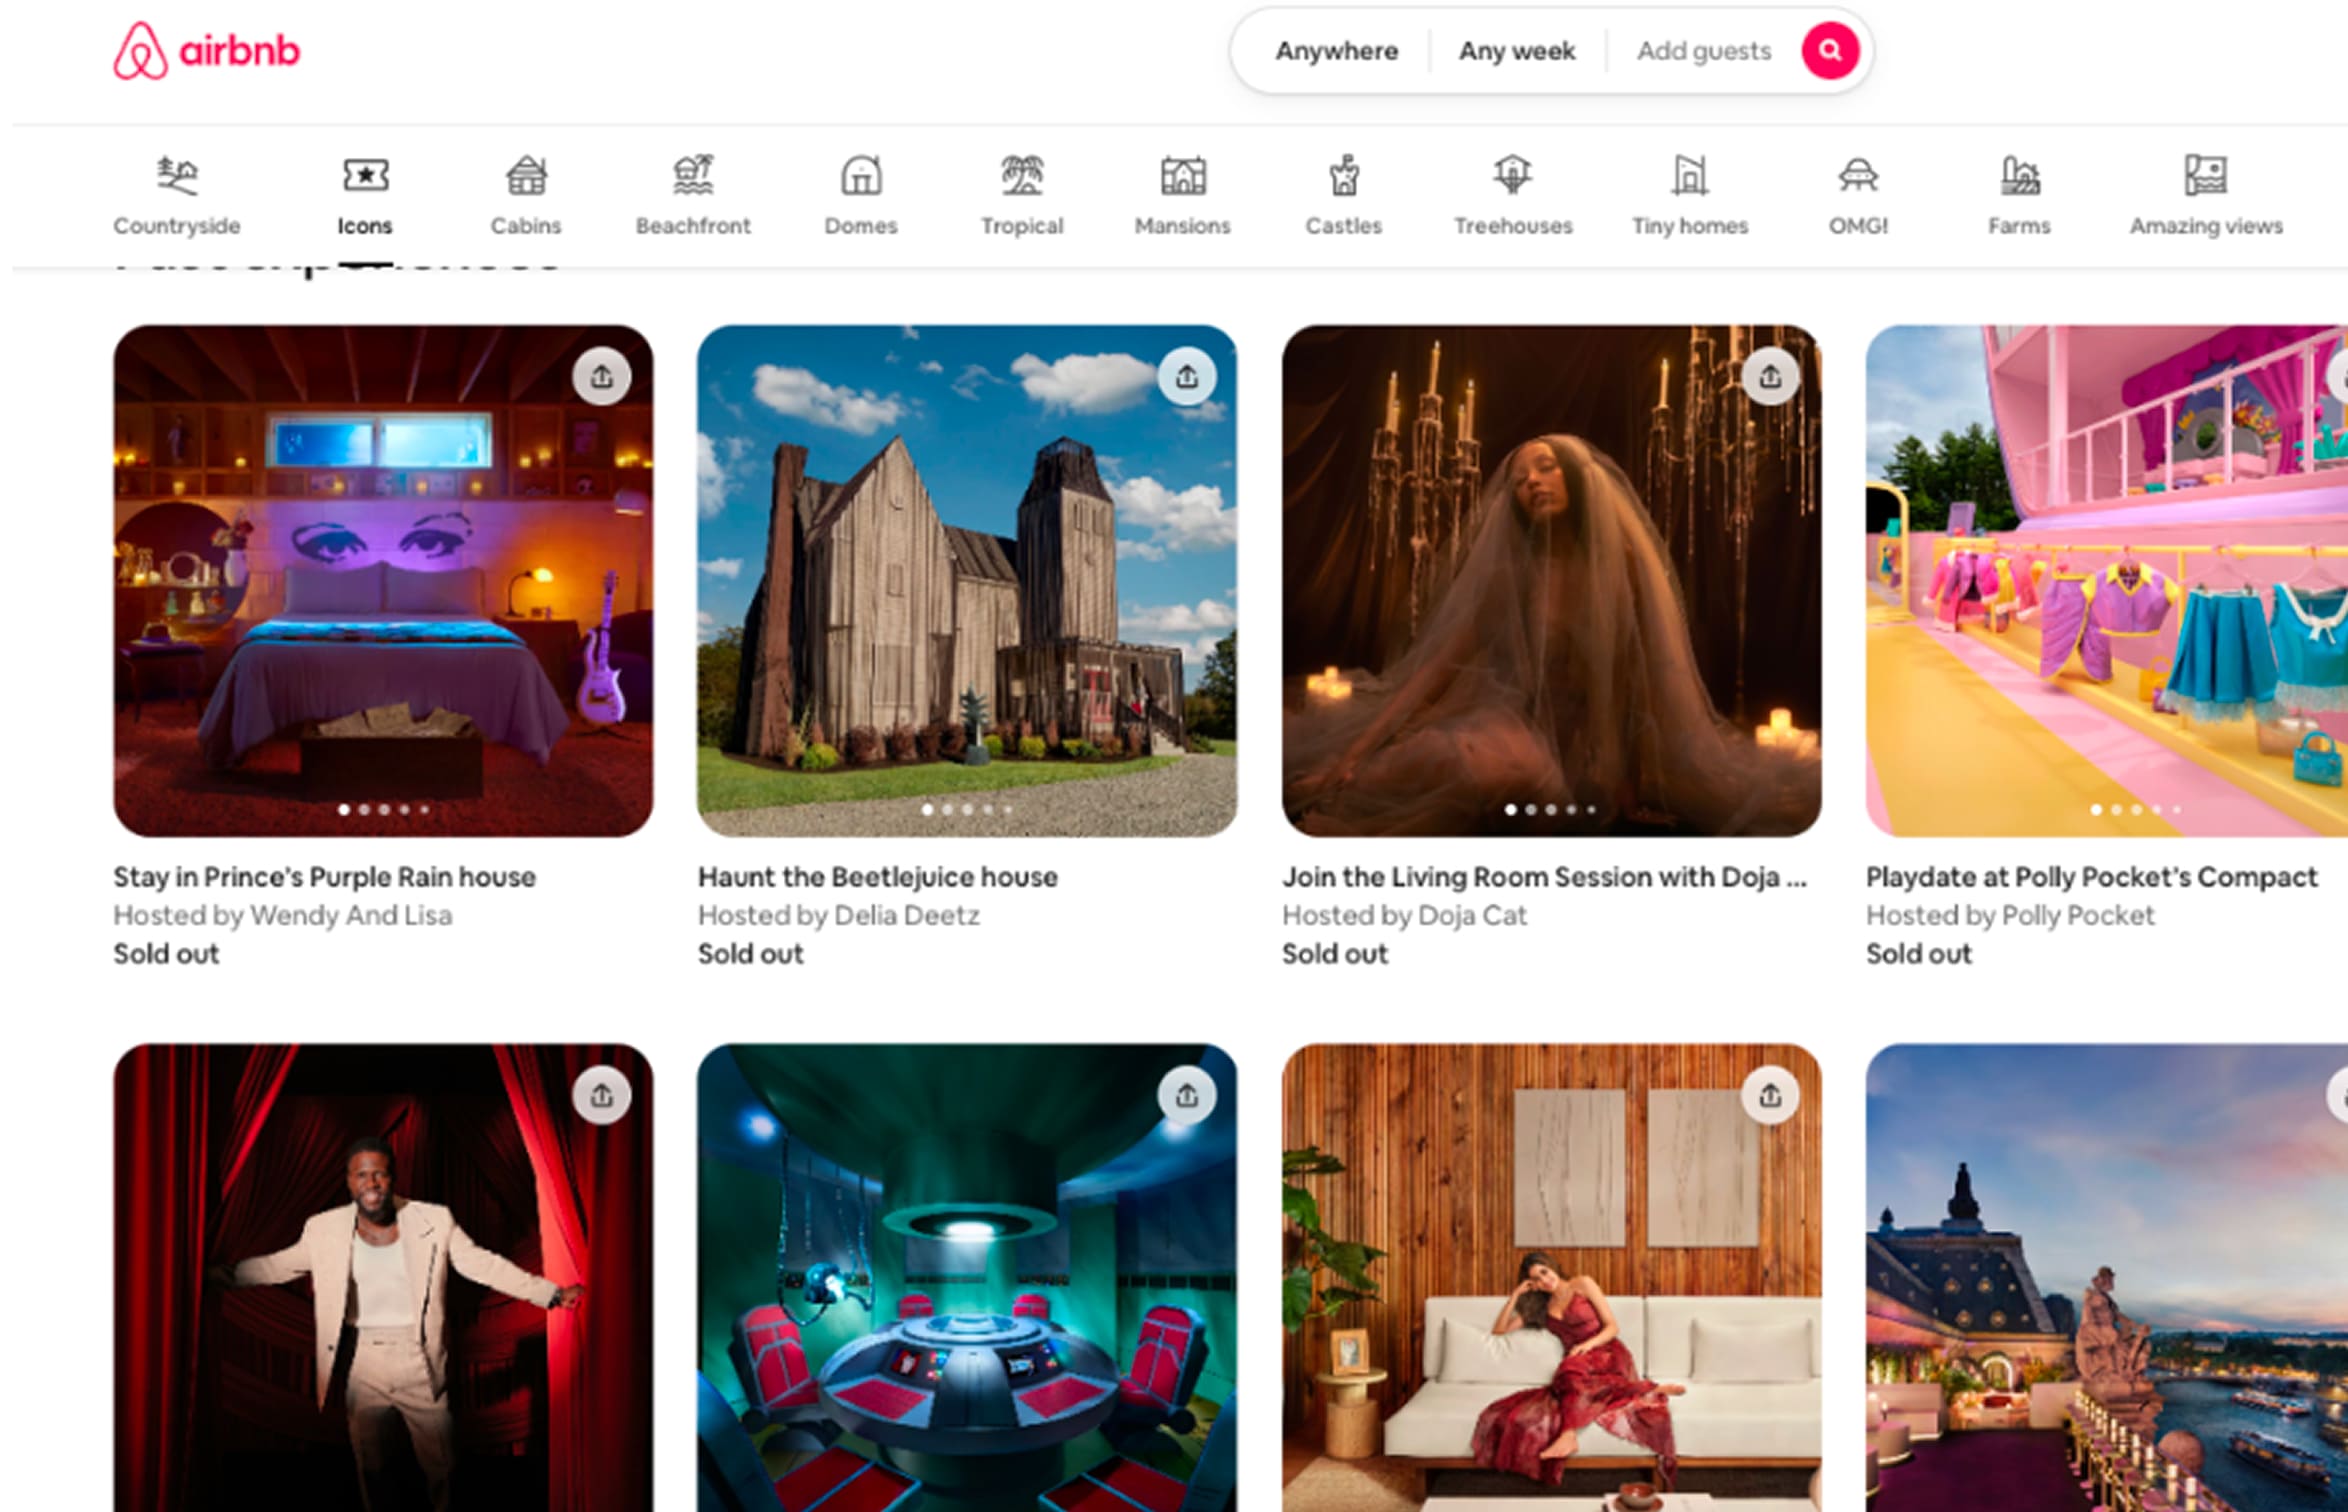Viewport: 2348px width, 1512px height.
Task: Click 'Sold out' under Purple Rain house
Action: click(166, 954)
